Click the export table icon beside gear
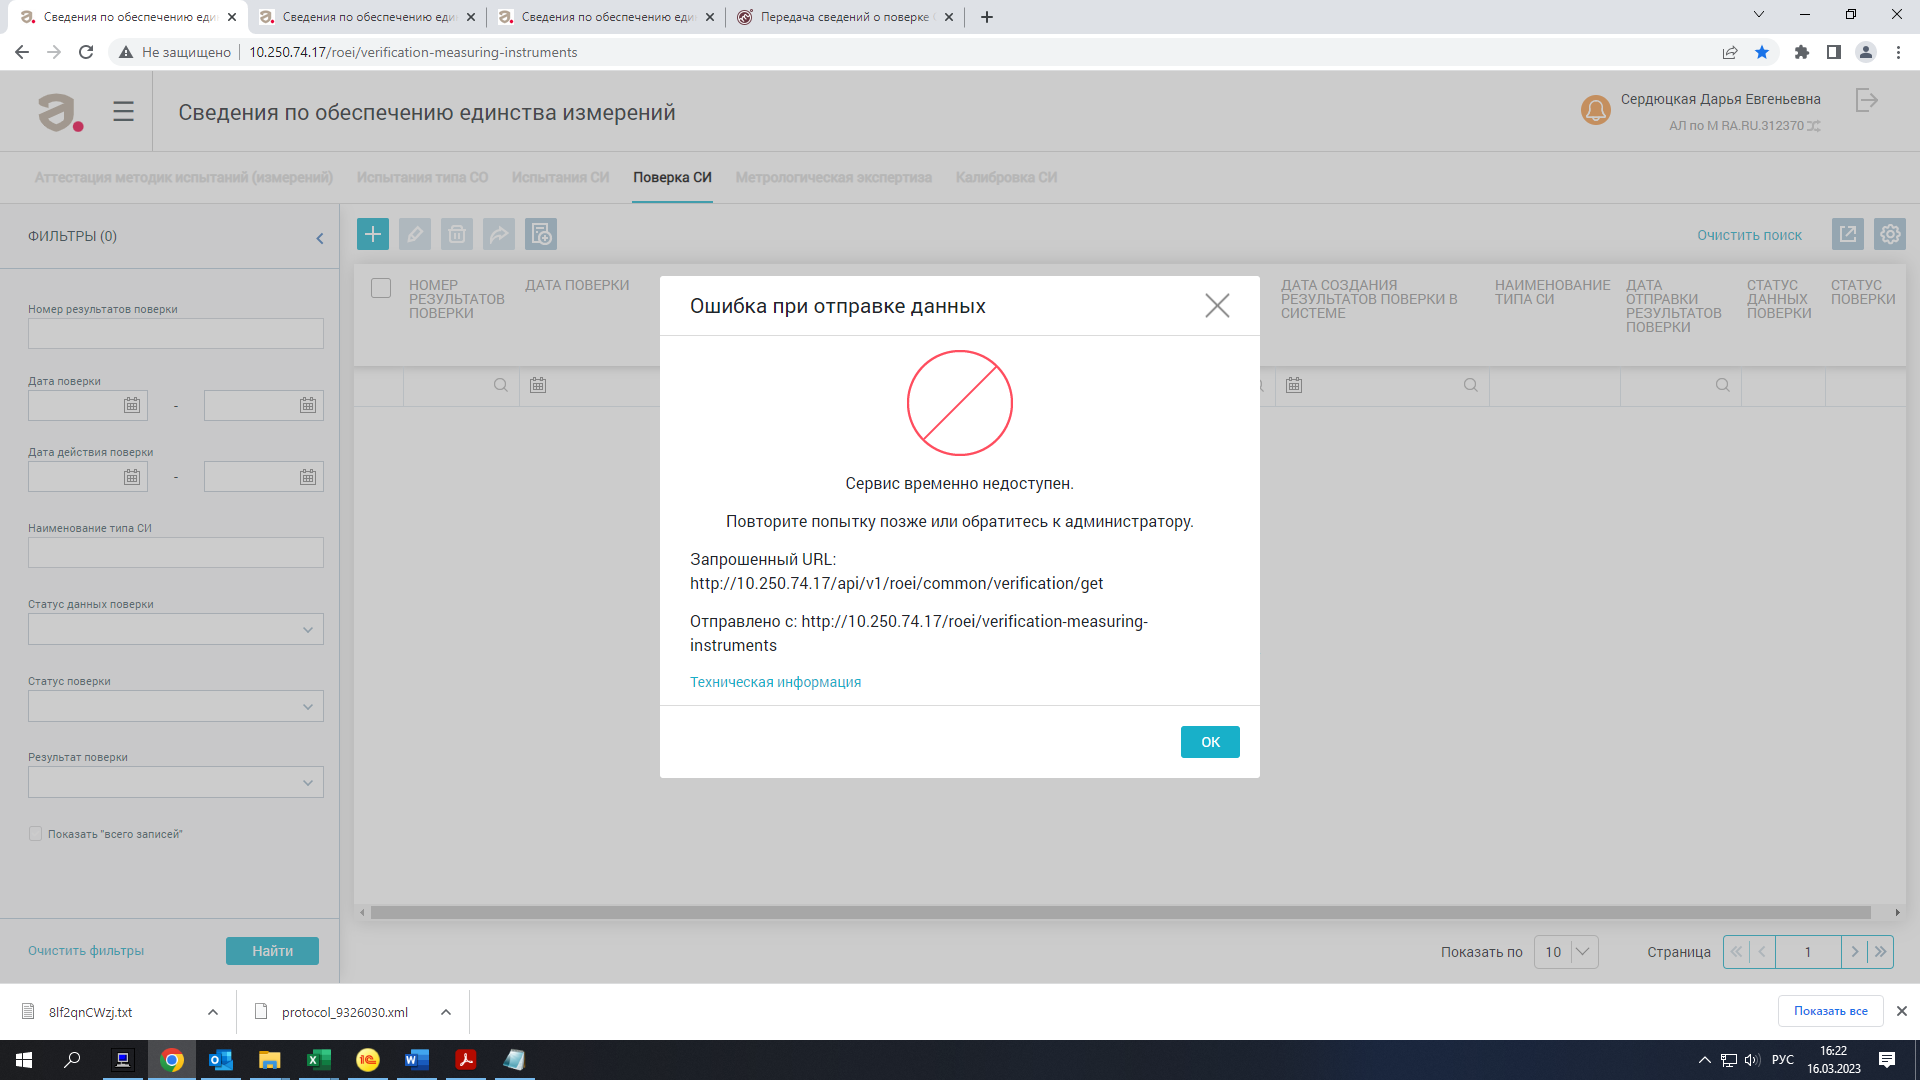This screenshot has height=1080, width=1920. [1847, 234]
